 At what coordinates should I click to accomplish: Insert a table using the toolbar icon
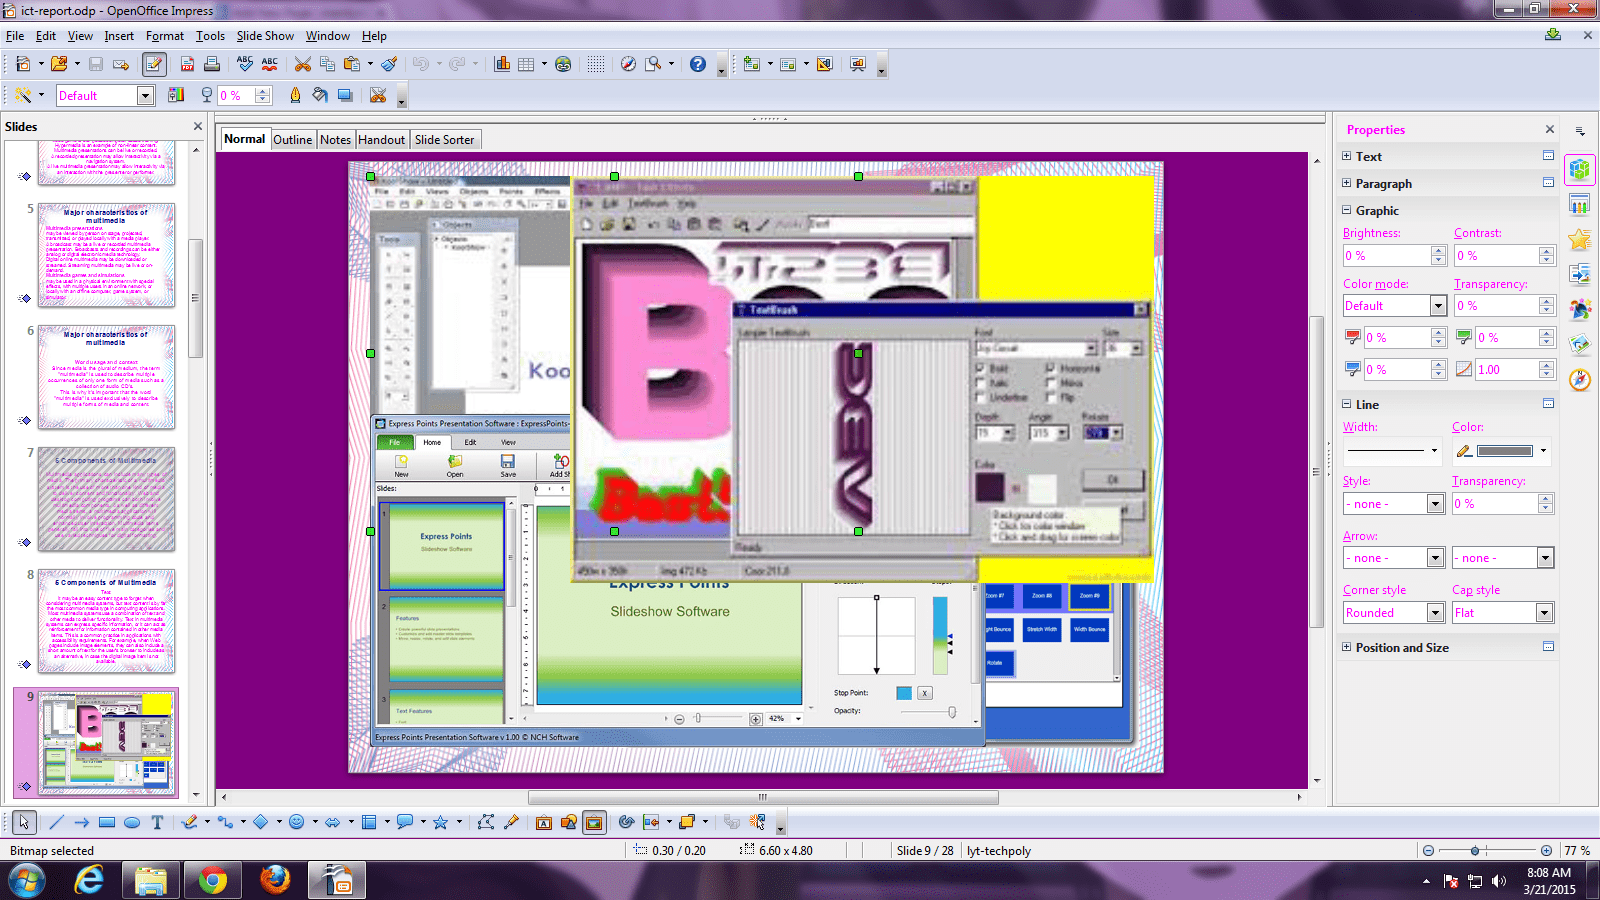pos(526,64)
